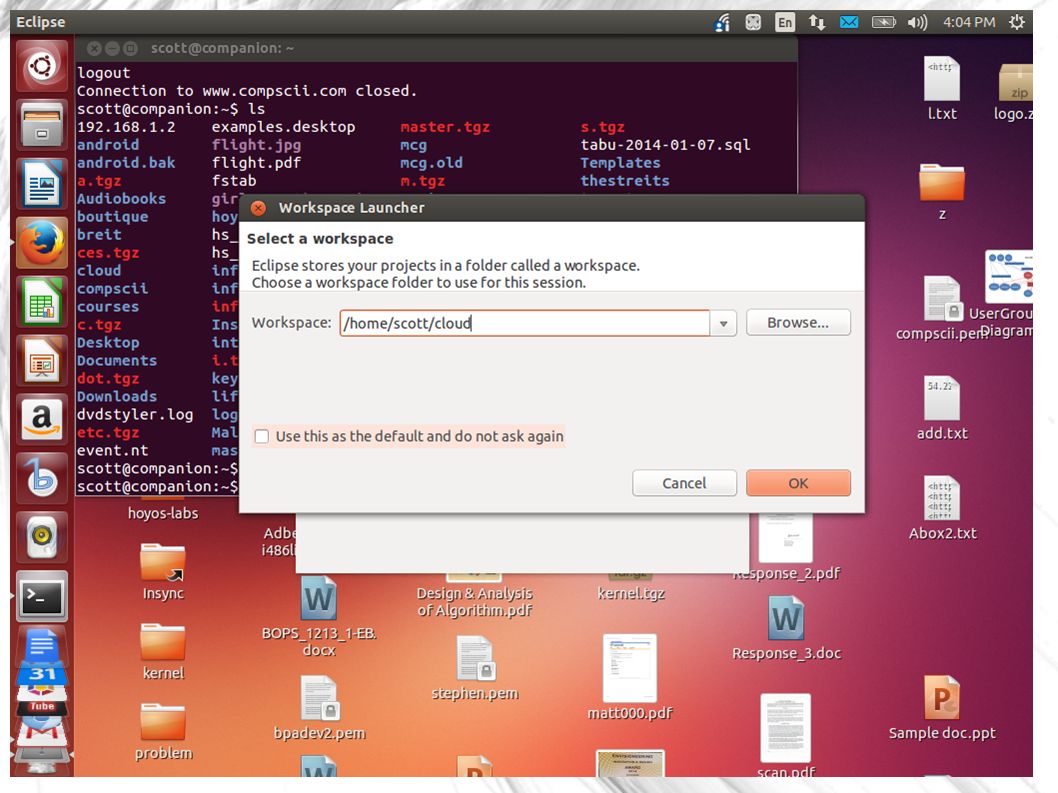Close the Workspace Launcher dialog
The image size is (1058, 793).
(x=258, y=208)
